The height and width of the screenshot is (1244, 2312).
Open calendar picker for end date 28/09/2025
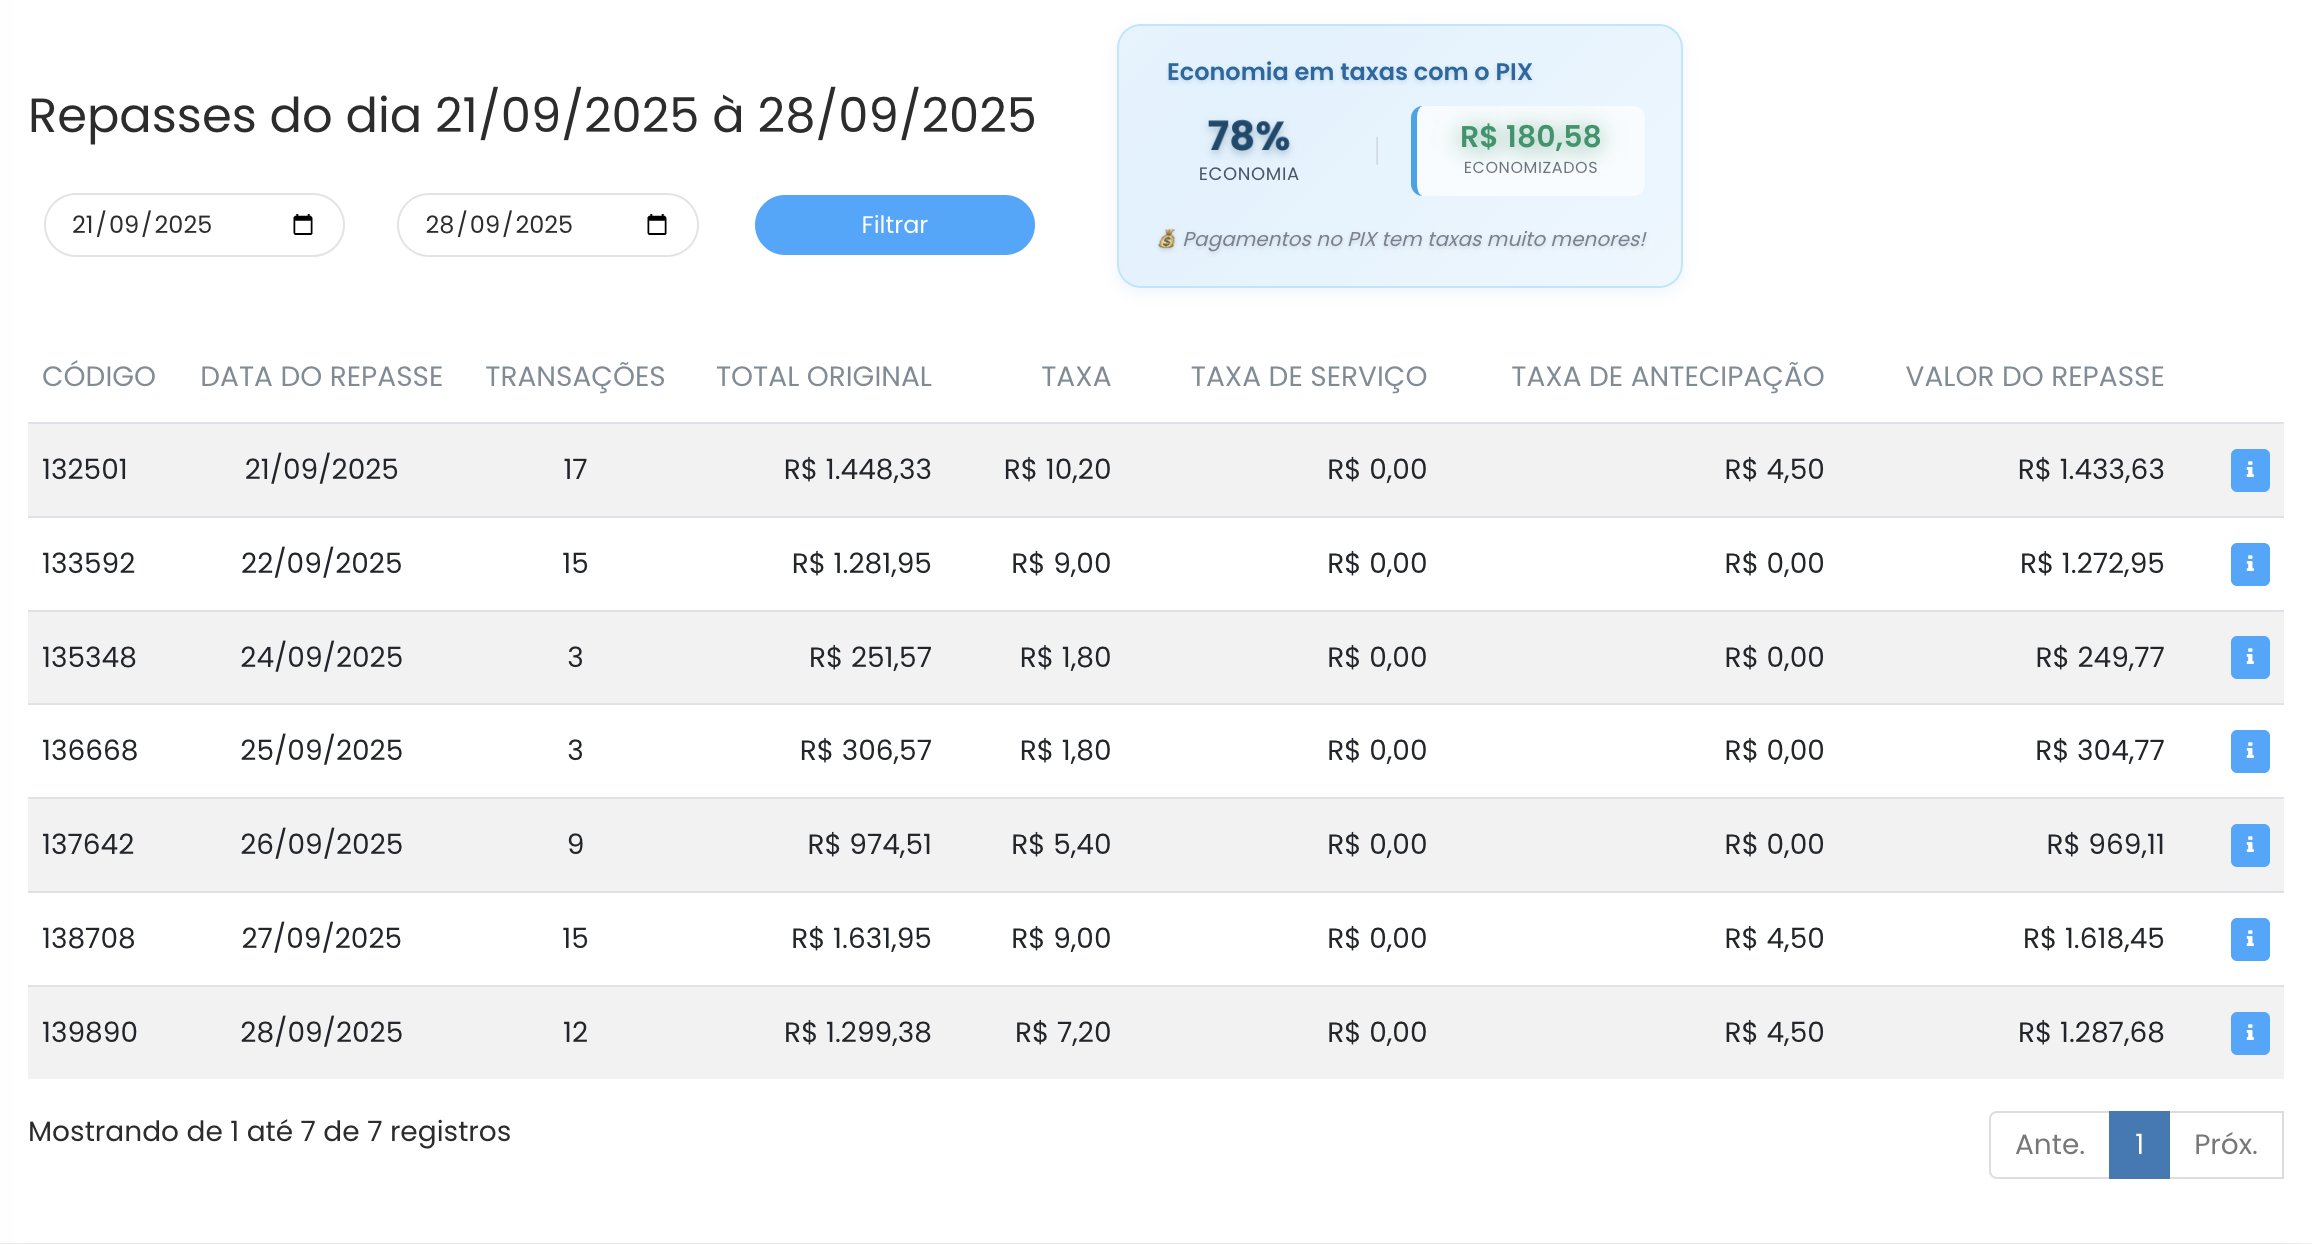[657, 225]
